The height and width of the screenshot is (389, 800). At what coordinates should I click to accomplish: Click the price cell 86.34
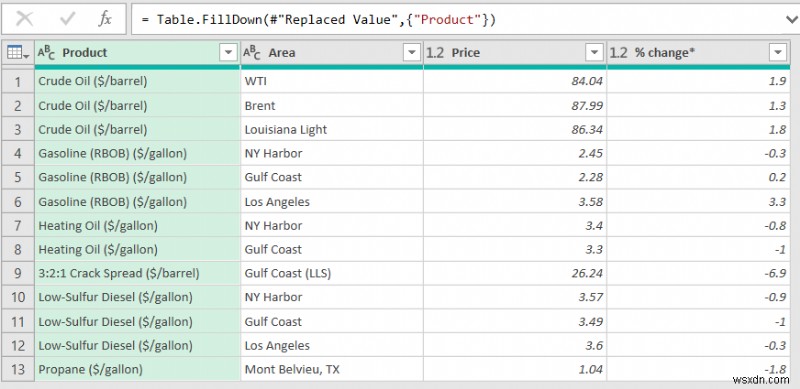tap(515, 129)
